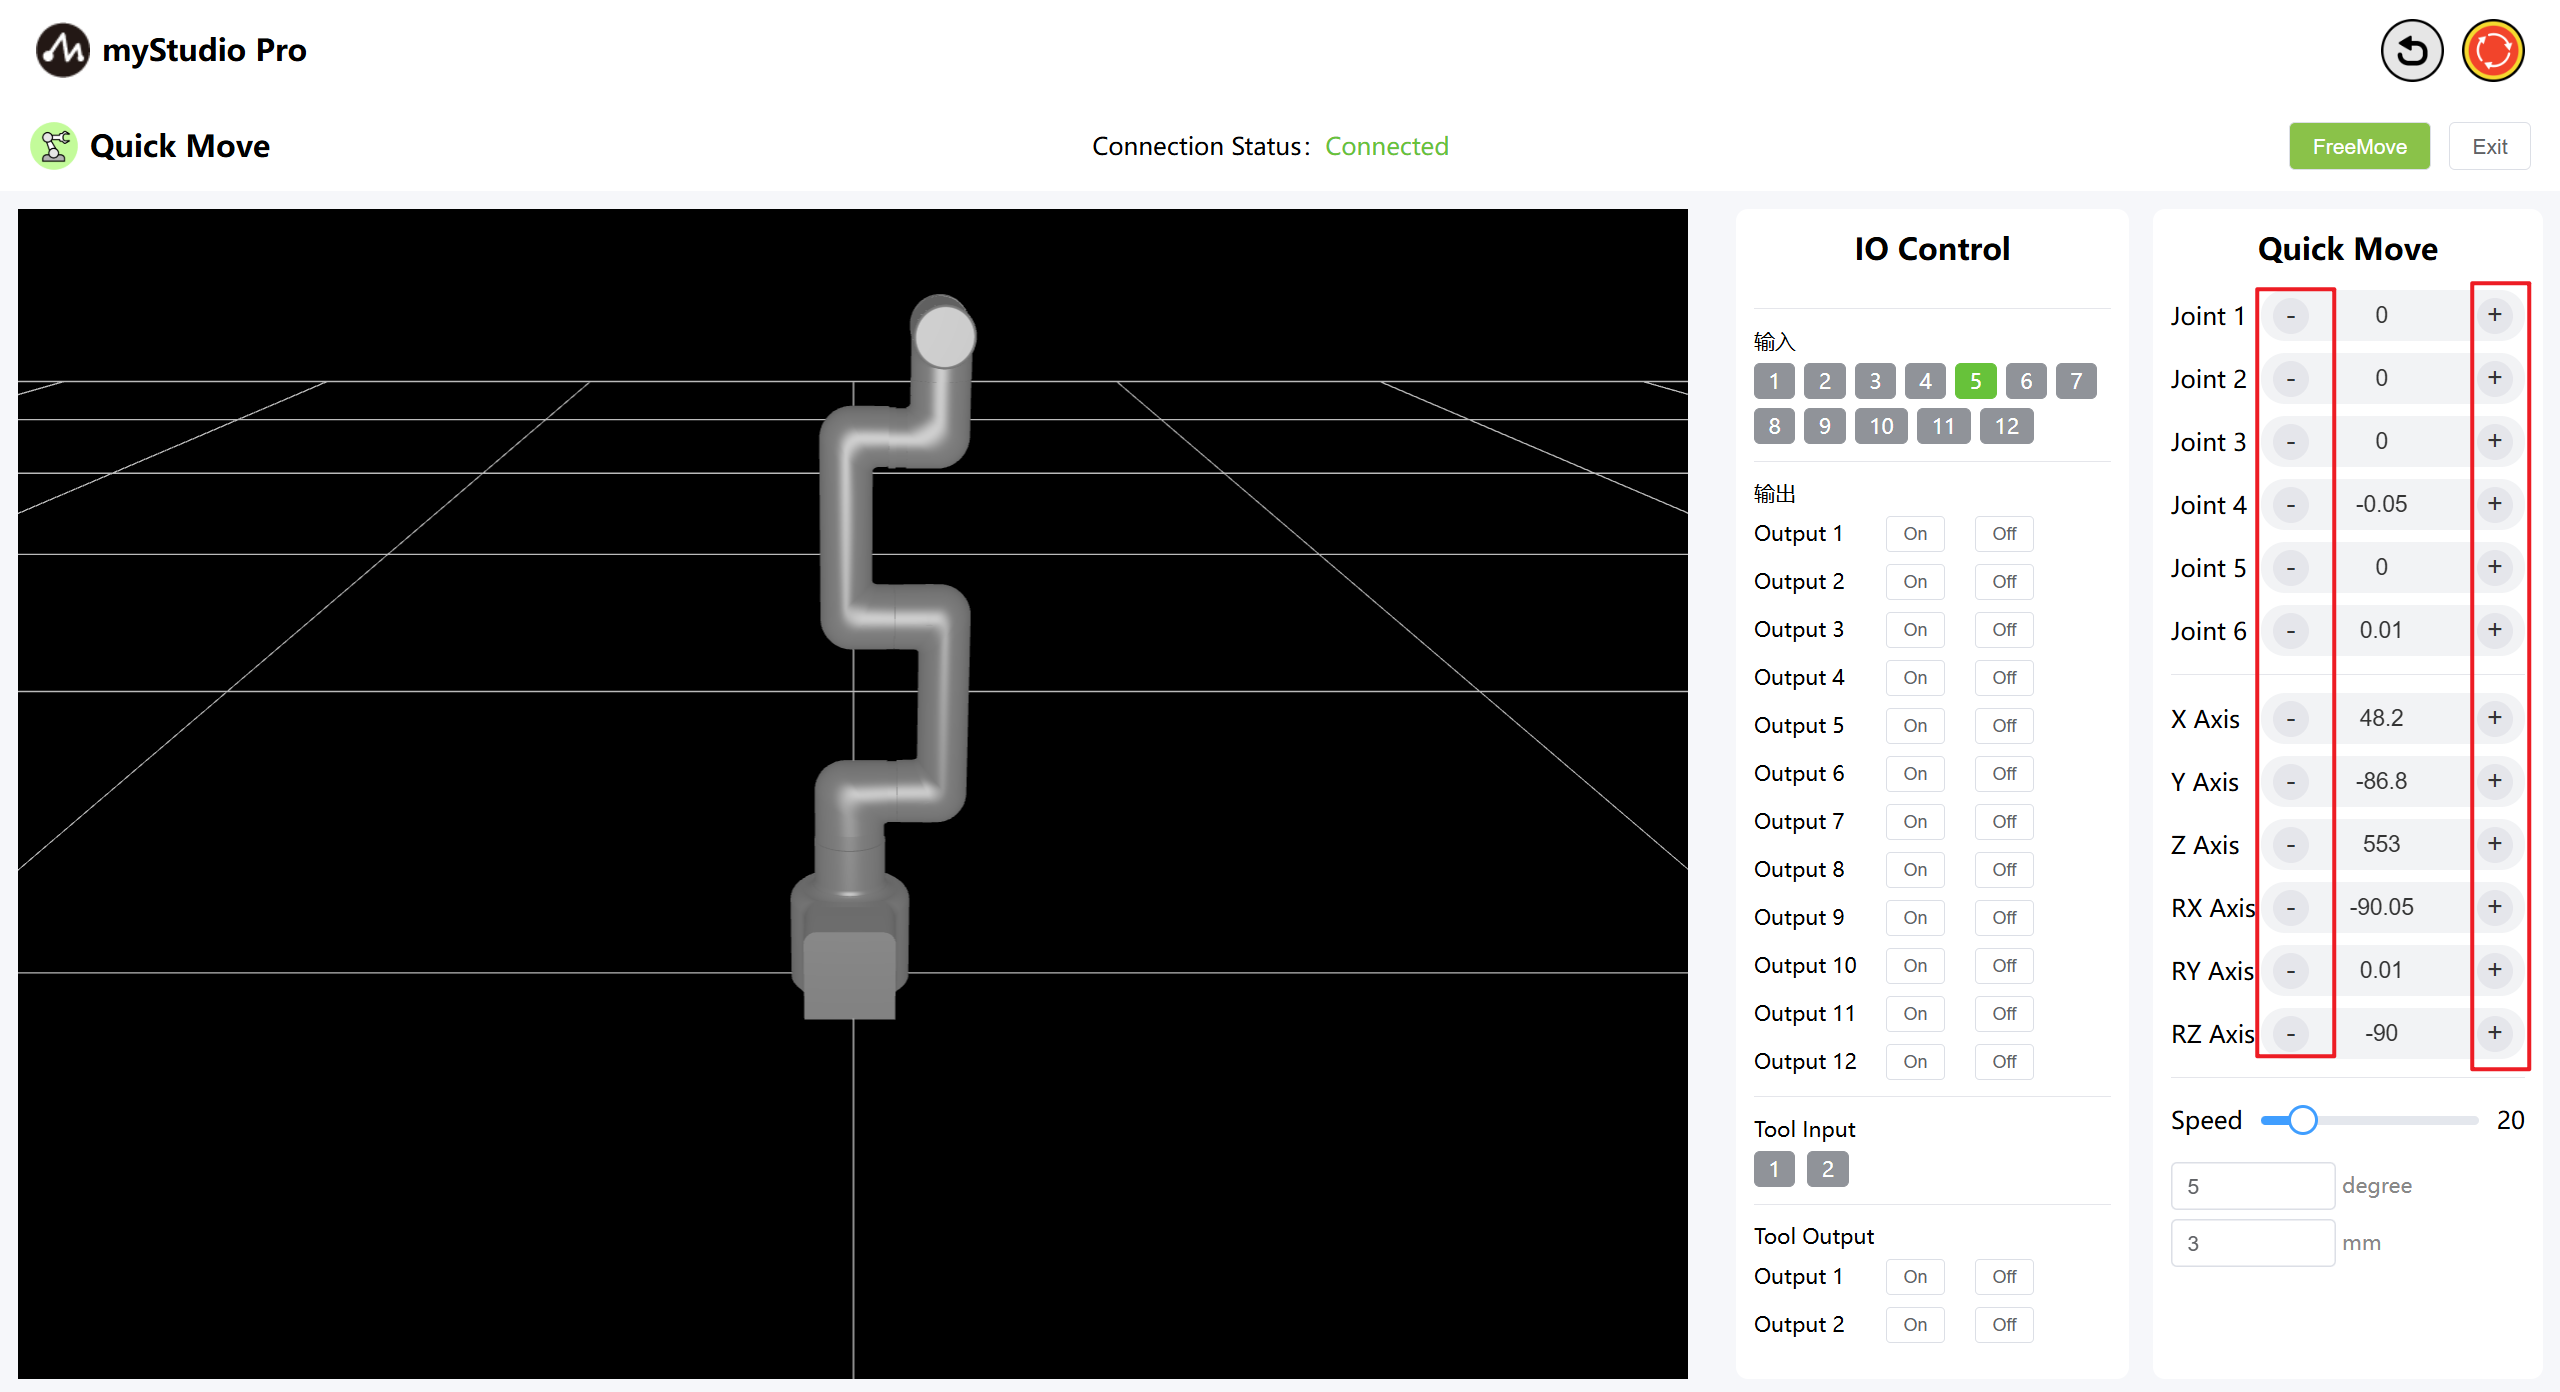Click the mm step input field
This screenshot has height=1392, width=2560.
[x=2252, y=1243]
